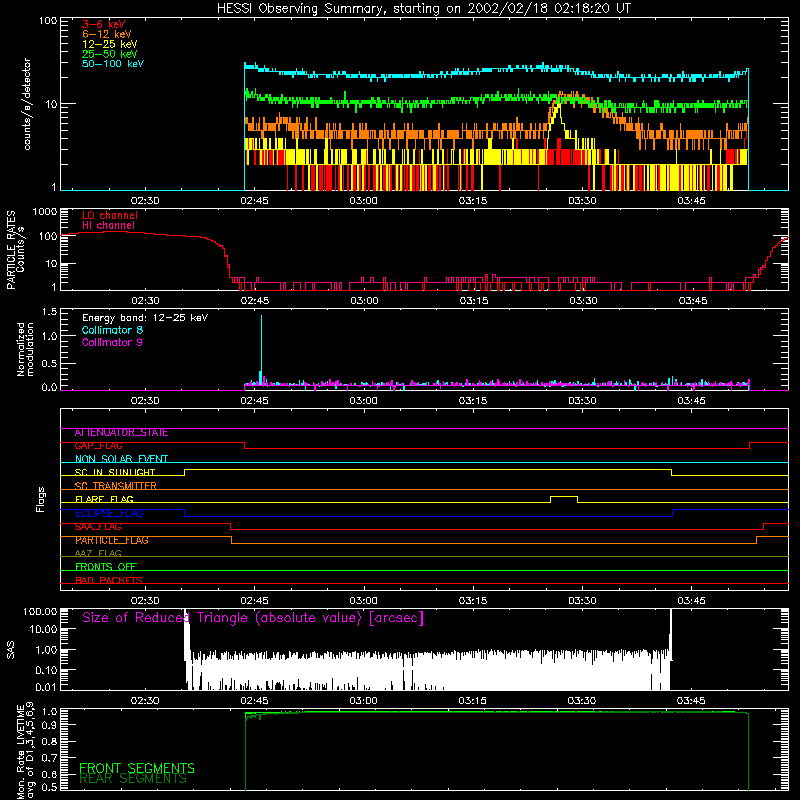Image resolution: width=800 pixels, height=800 pixels.
Task: Click the 1000 y-axis value in particle rates plot
Action: [45, 212]
